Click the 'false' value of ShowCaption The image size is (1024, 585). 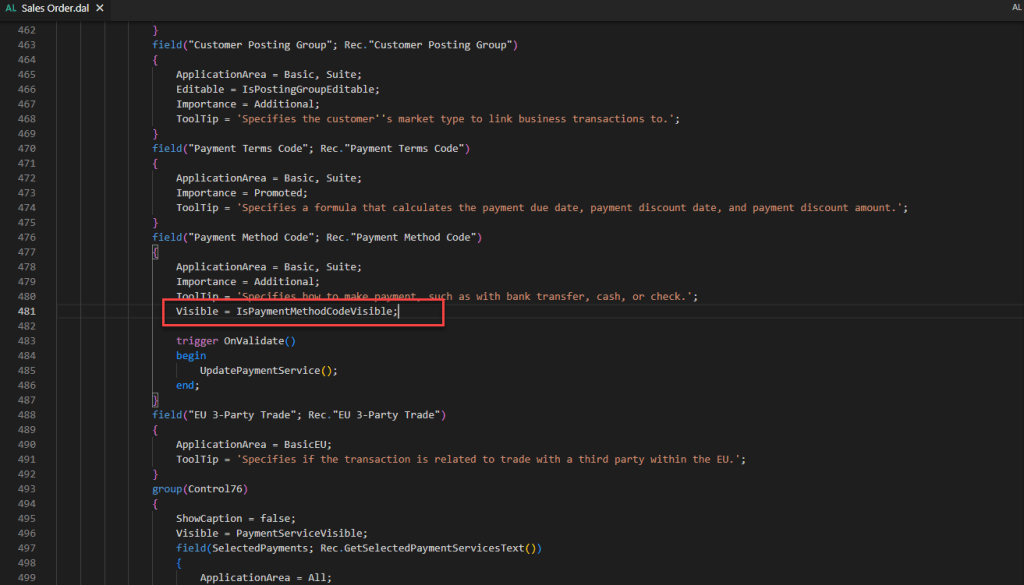(276, 518)
